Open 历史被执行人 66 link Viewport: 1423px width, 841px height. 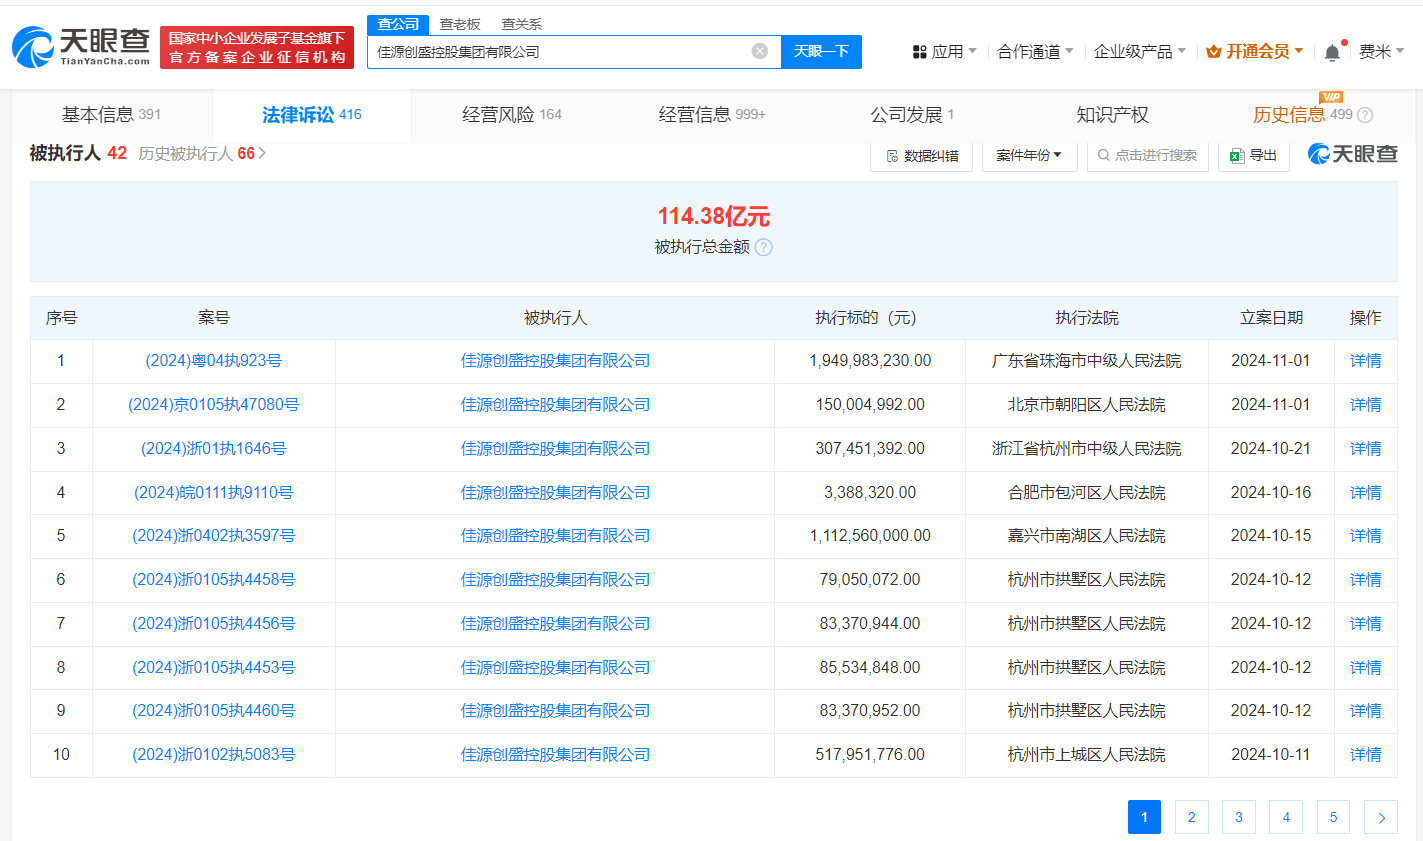click(x=202, y=153)
